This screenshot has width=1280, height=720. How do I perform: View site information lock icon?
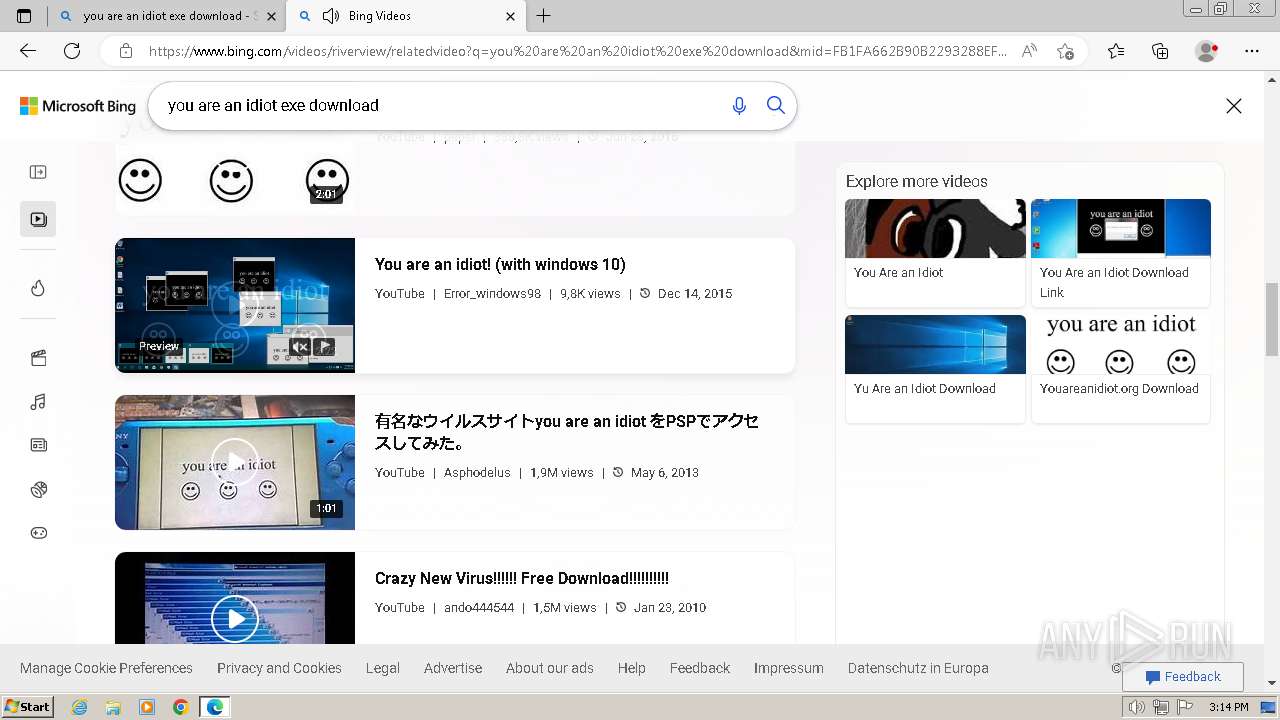click(x=125, y=51)
